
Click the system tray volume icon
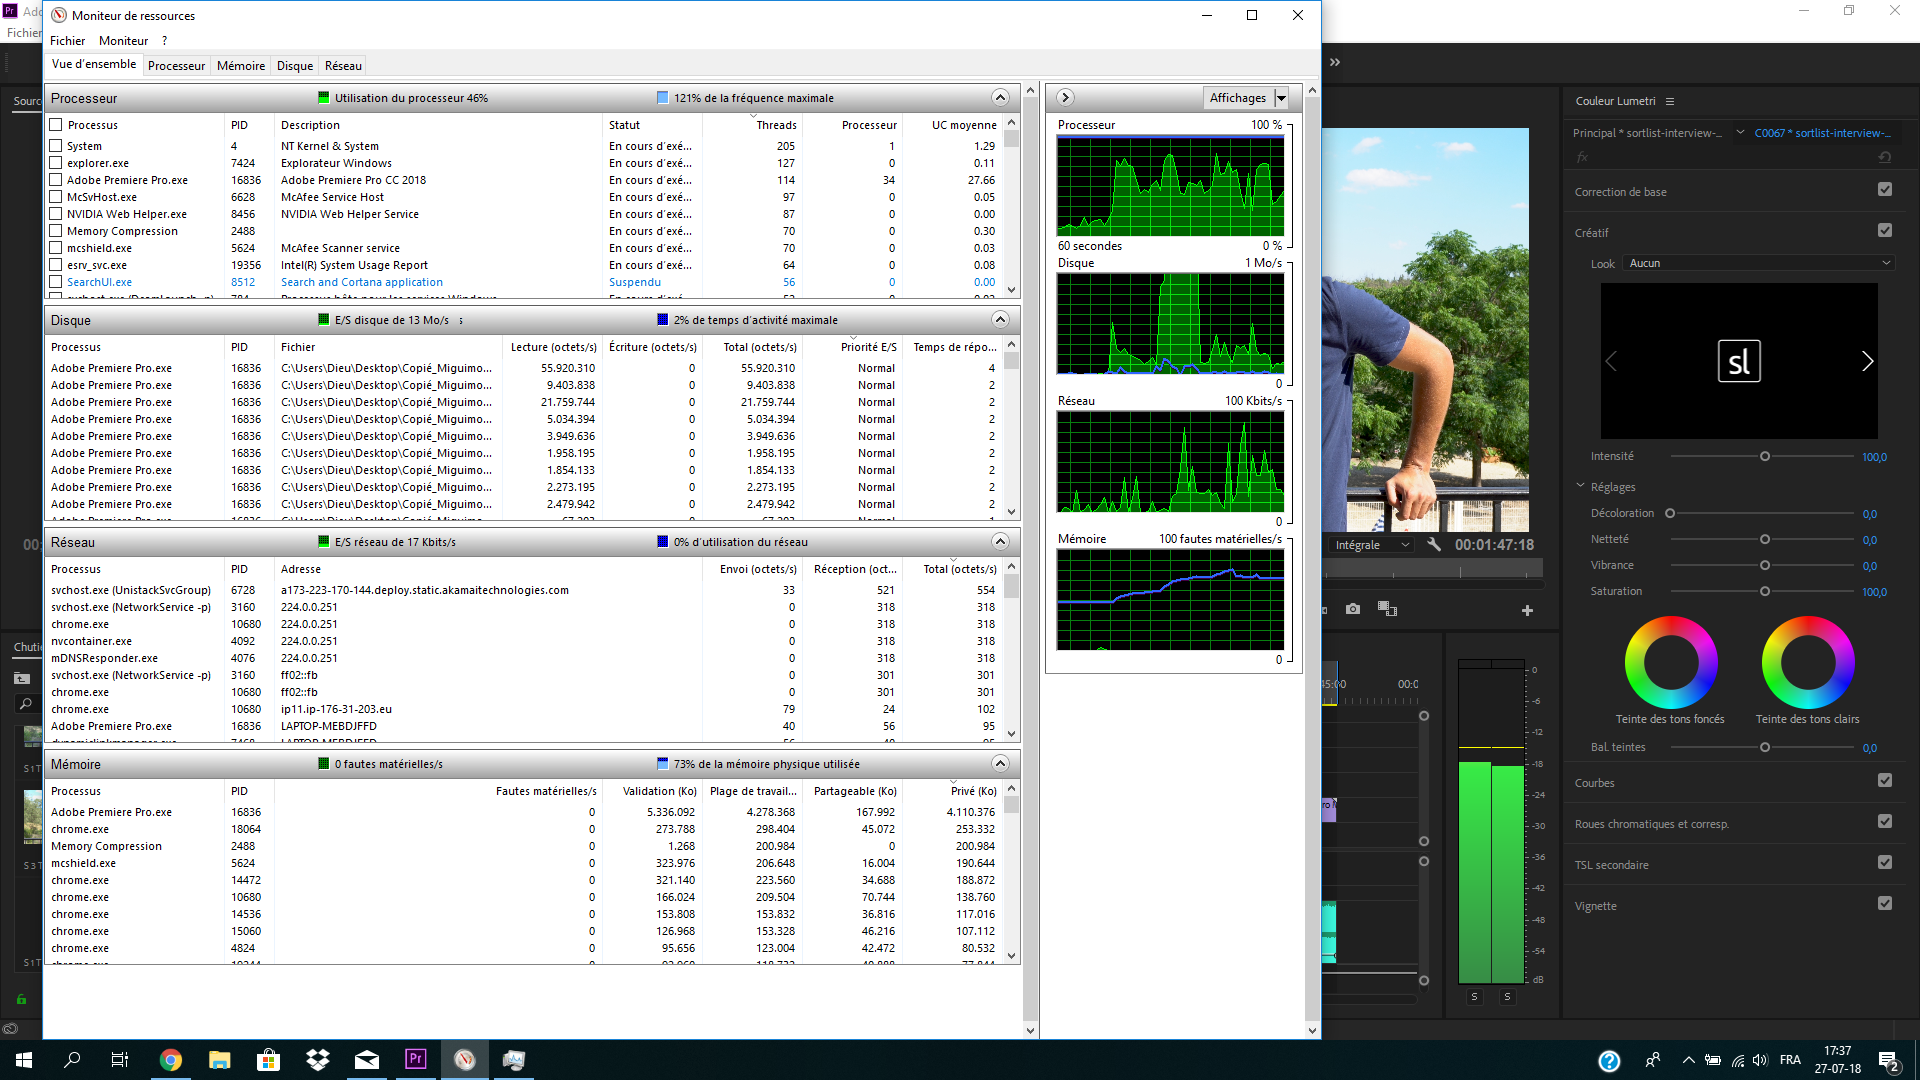(x=1760, y=1060)
